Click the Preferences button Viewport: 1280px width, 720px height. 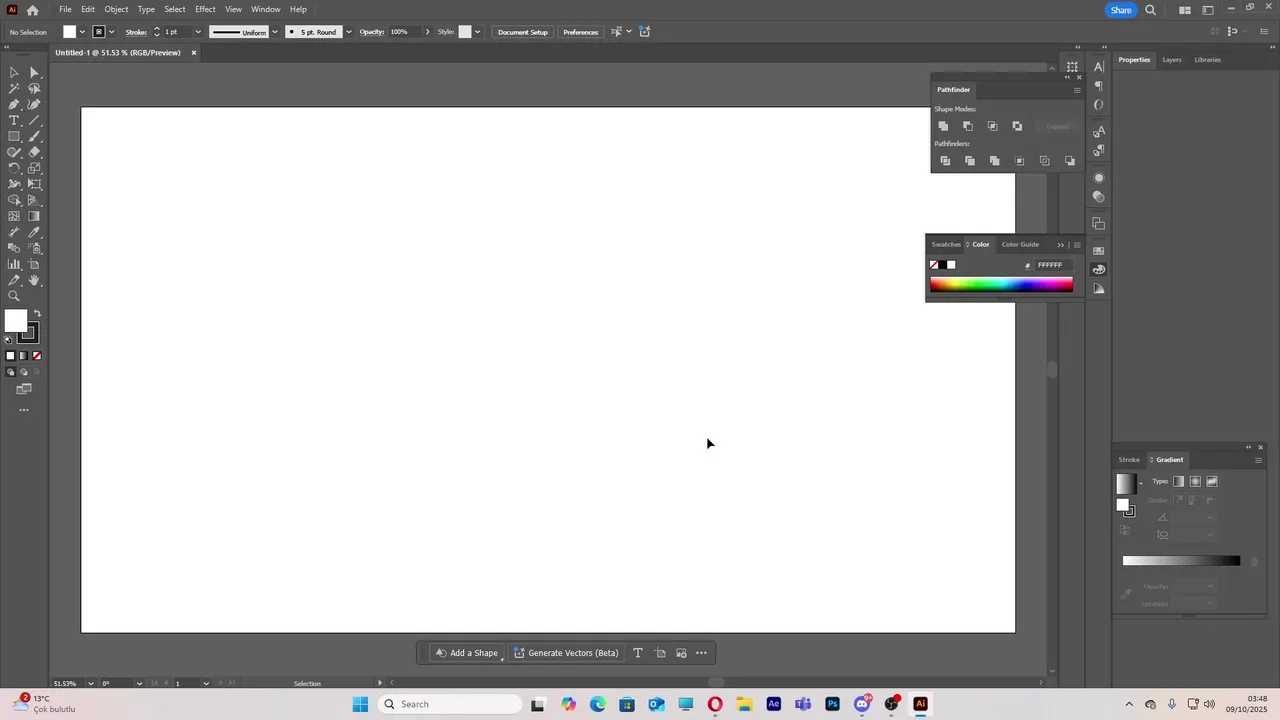coord(581,32)
